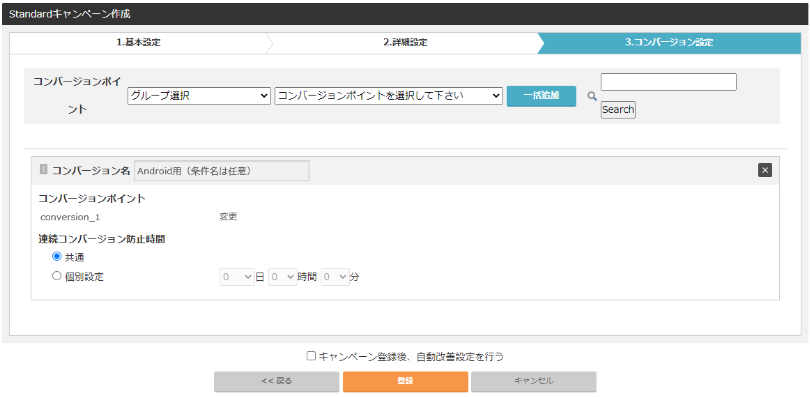Click the conversion_1 text

[x=70, y=217]
